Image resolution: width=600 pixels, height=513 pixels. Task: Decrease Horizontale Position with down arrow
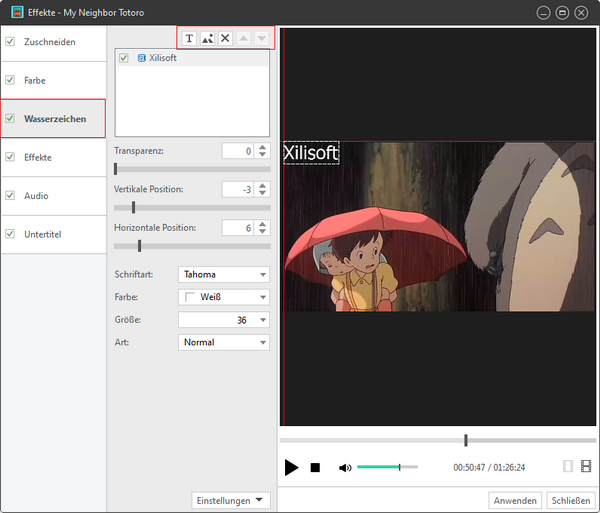262,231
